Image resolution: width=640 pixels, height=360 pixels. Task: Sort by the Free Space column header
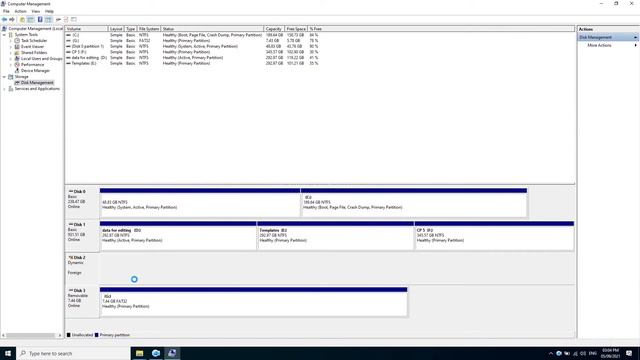click(296, 29)
